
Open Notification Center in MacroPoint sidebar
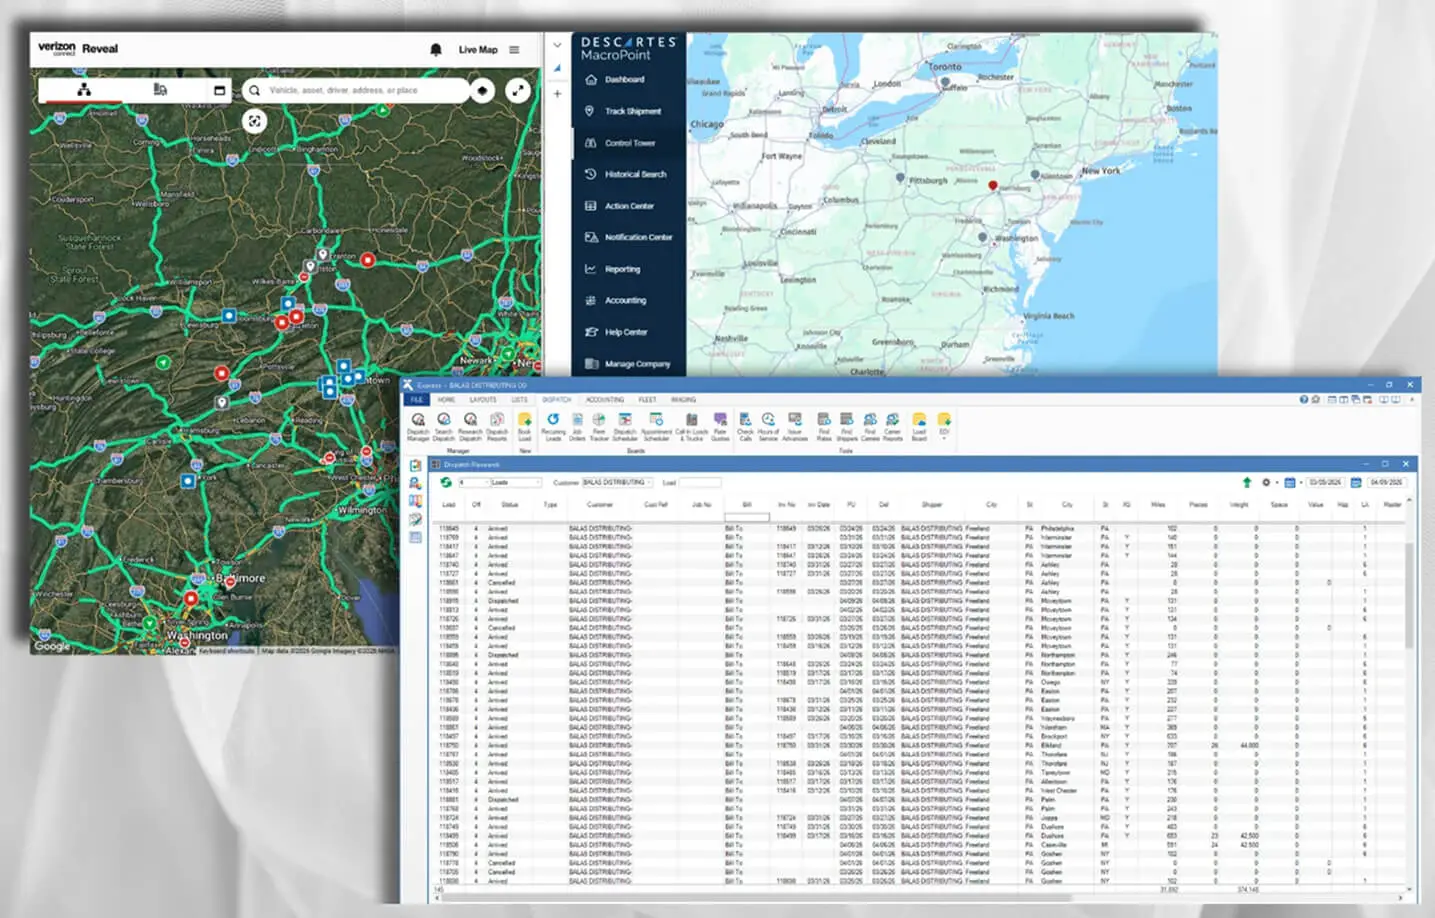point(629,237)
